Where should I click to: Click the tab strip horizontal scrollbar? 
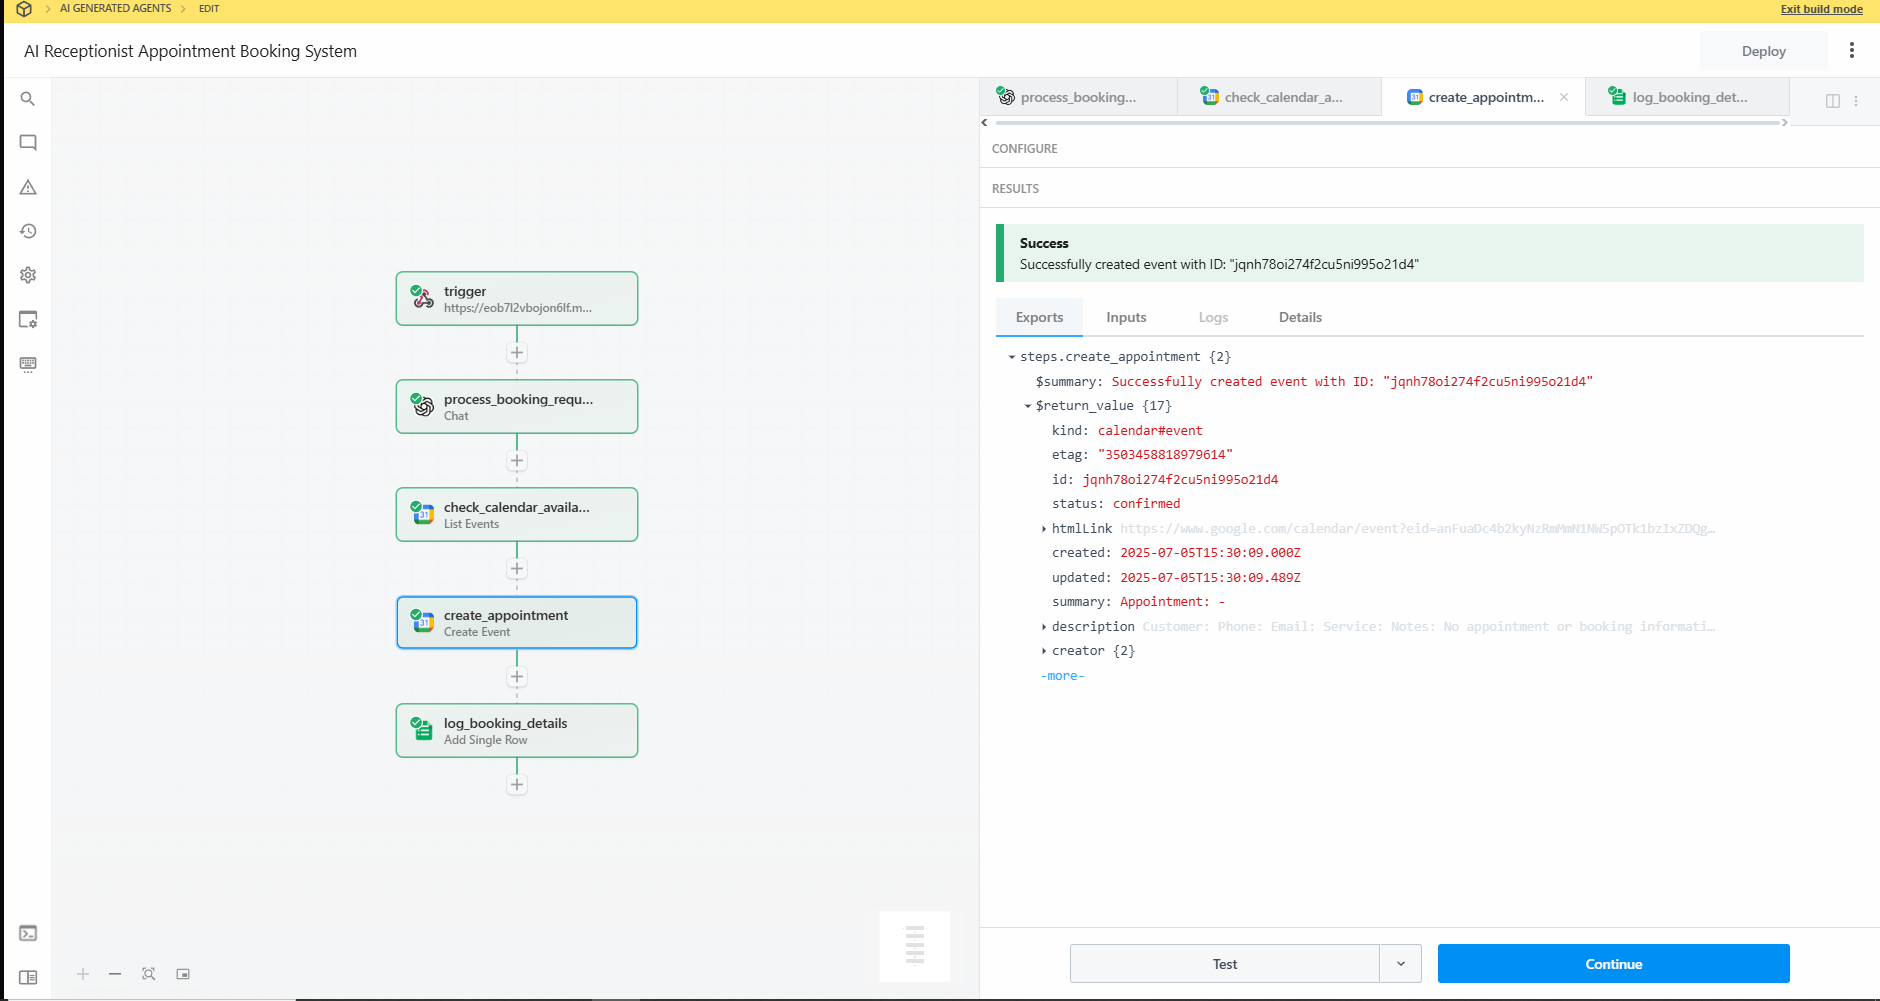1388,123
